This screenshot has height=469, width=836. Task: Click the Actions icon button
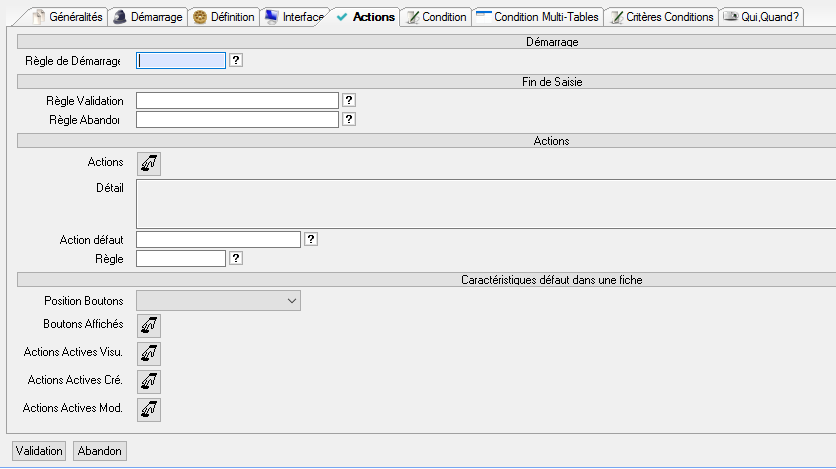click(148, 163)
